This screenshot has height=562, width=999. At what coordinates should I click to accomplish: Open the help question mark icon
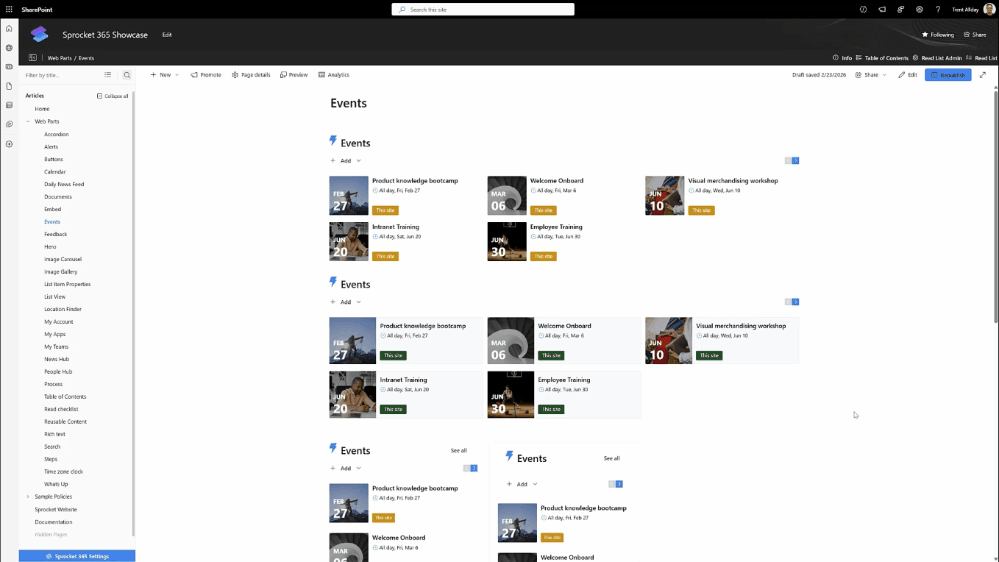click(x=938, y=10)
